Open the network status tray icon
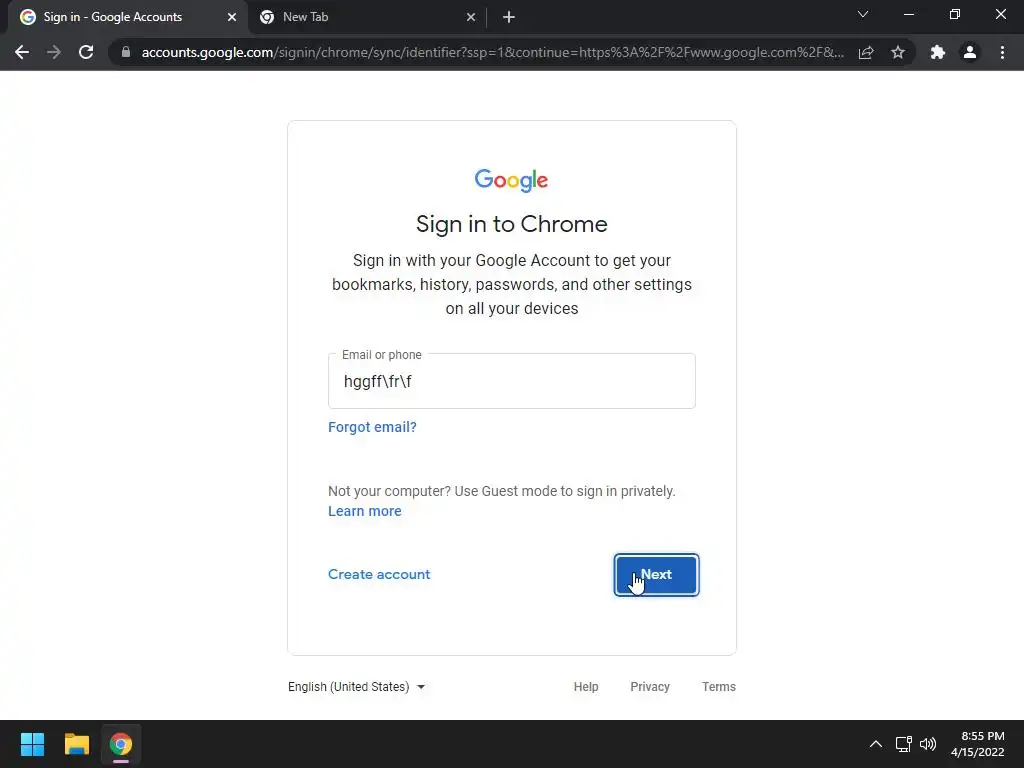Screen dimensions: 1024x768 (x=903, y=744)
